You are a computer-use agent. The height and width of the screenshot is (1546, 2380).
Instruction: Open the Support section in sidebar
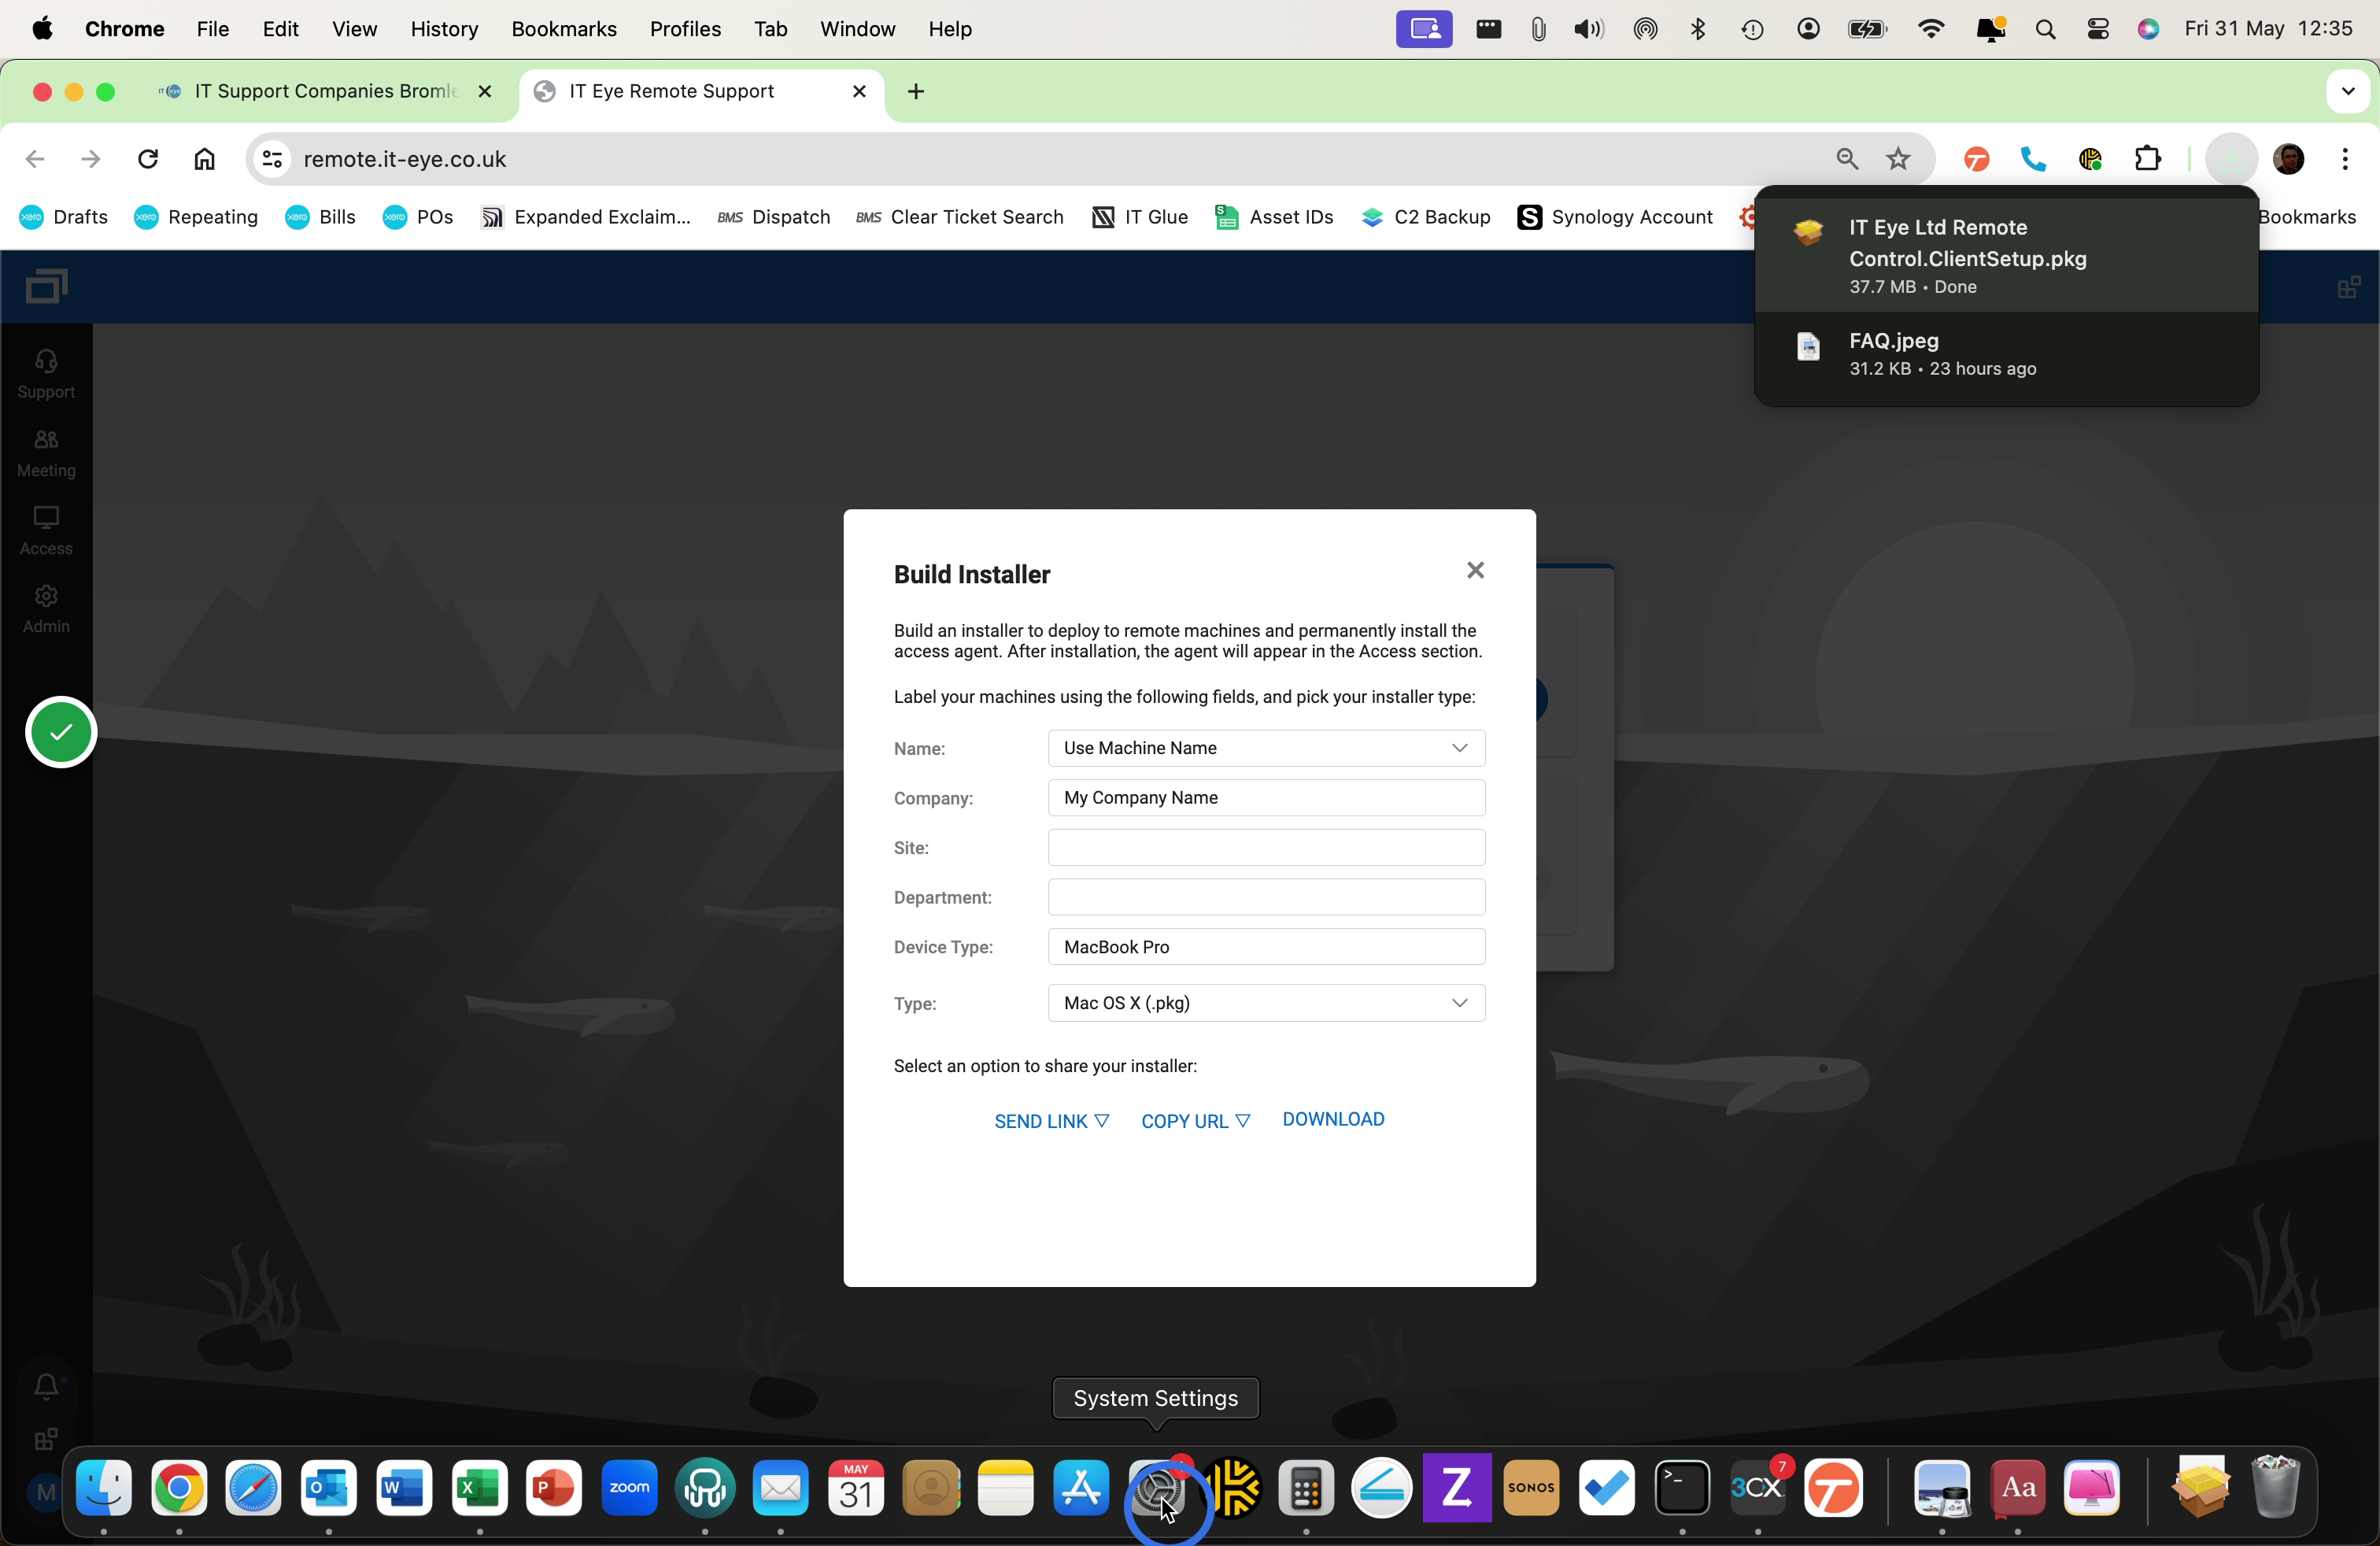point(46,374)
